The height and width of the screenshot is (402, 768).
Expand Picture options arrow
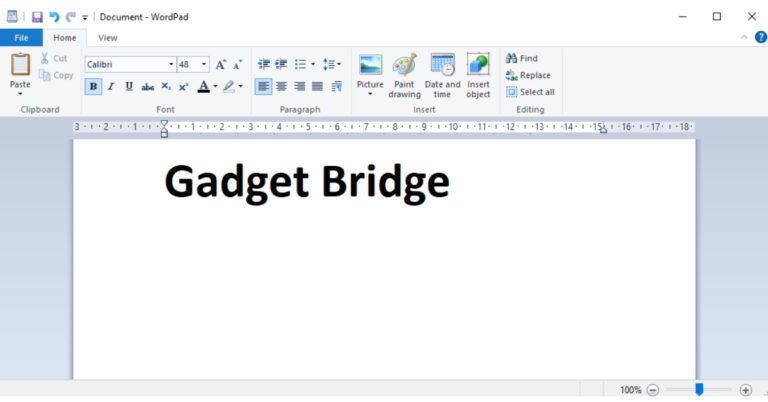[370, 94]
